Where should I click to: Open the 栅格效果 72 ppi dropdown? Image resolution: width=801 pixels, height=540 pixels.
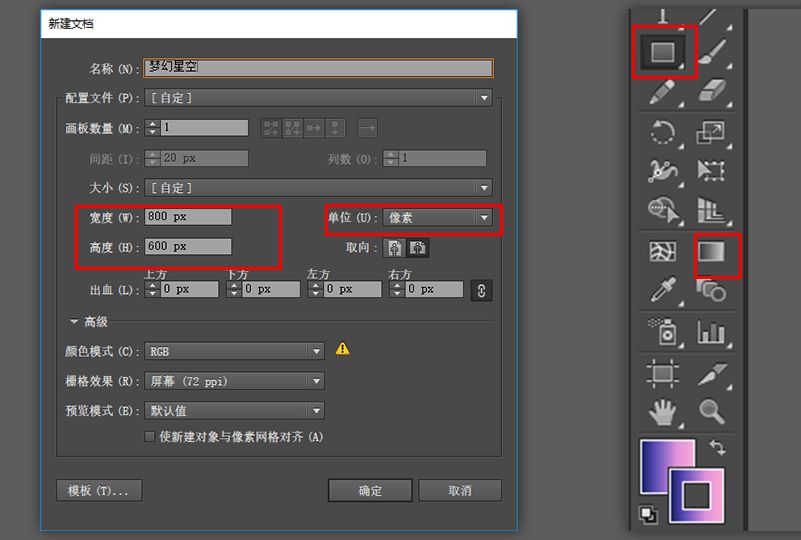tap(234, 381)
